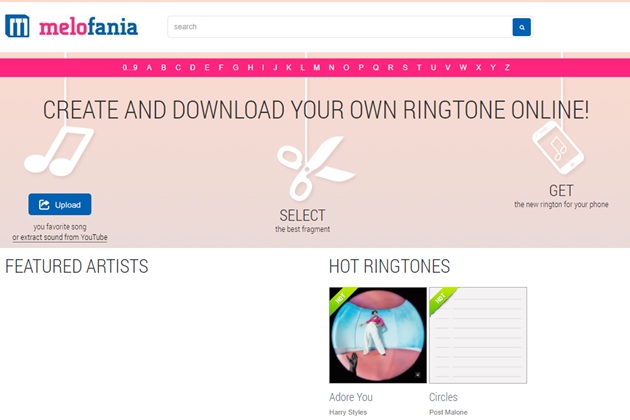Type in the search field
The image size is (630, 420).
(x=340, y=27)
